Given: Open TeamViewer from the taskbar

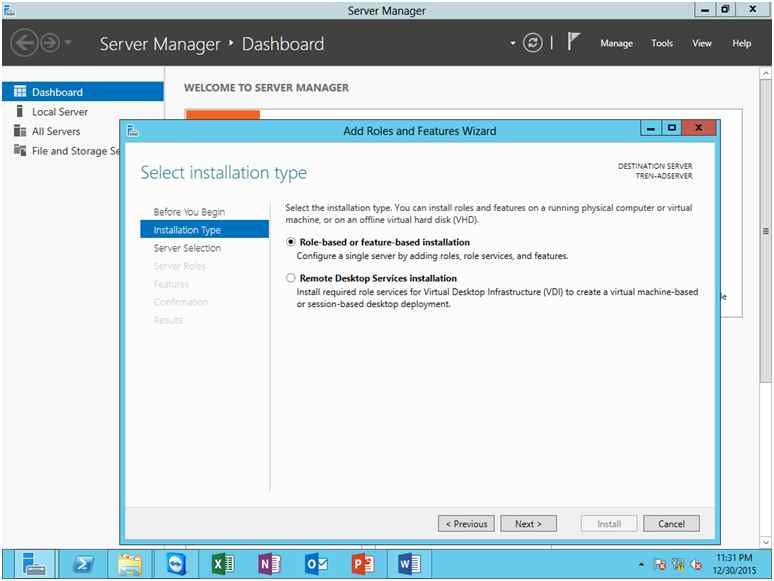Looking at the screenshot, I should 176,564.
